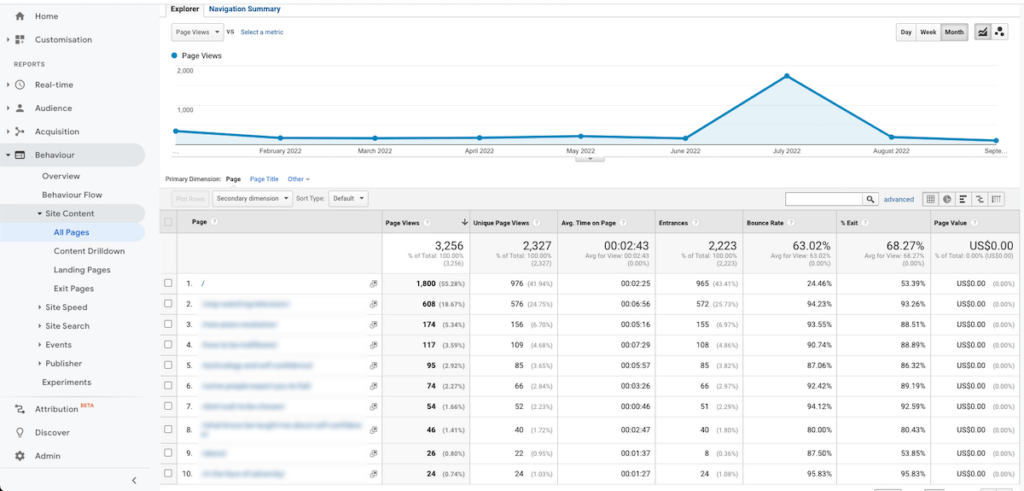This screenshot has height=491, width=1024.
Task: Select the Explorer tab
Action: click(185, 9)
